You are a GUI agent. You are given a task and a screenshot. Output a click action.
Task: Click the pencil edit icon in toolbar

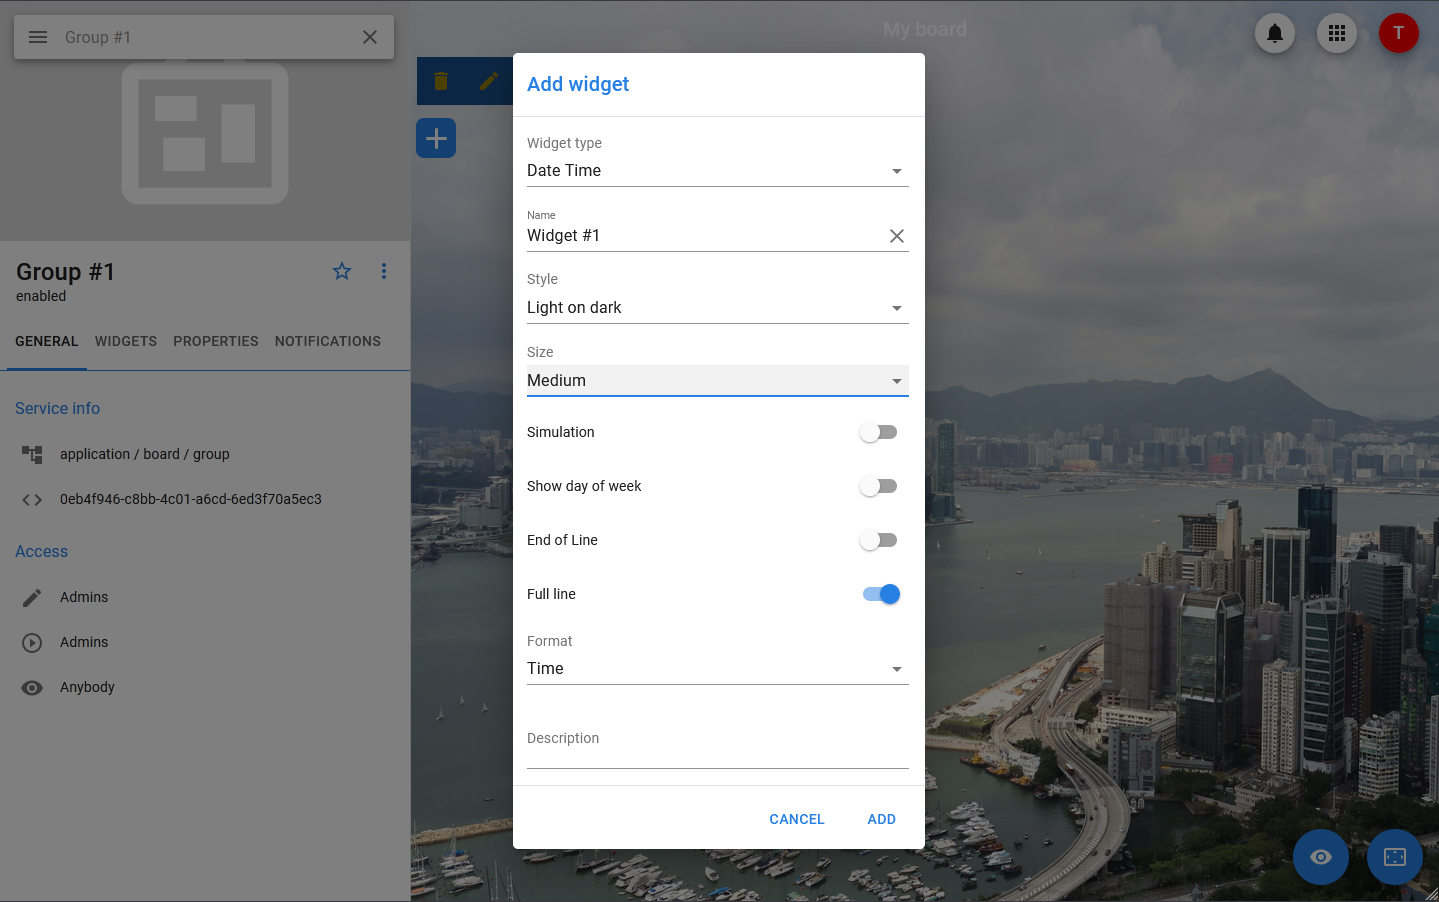[x=488, y=81]
